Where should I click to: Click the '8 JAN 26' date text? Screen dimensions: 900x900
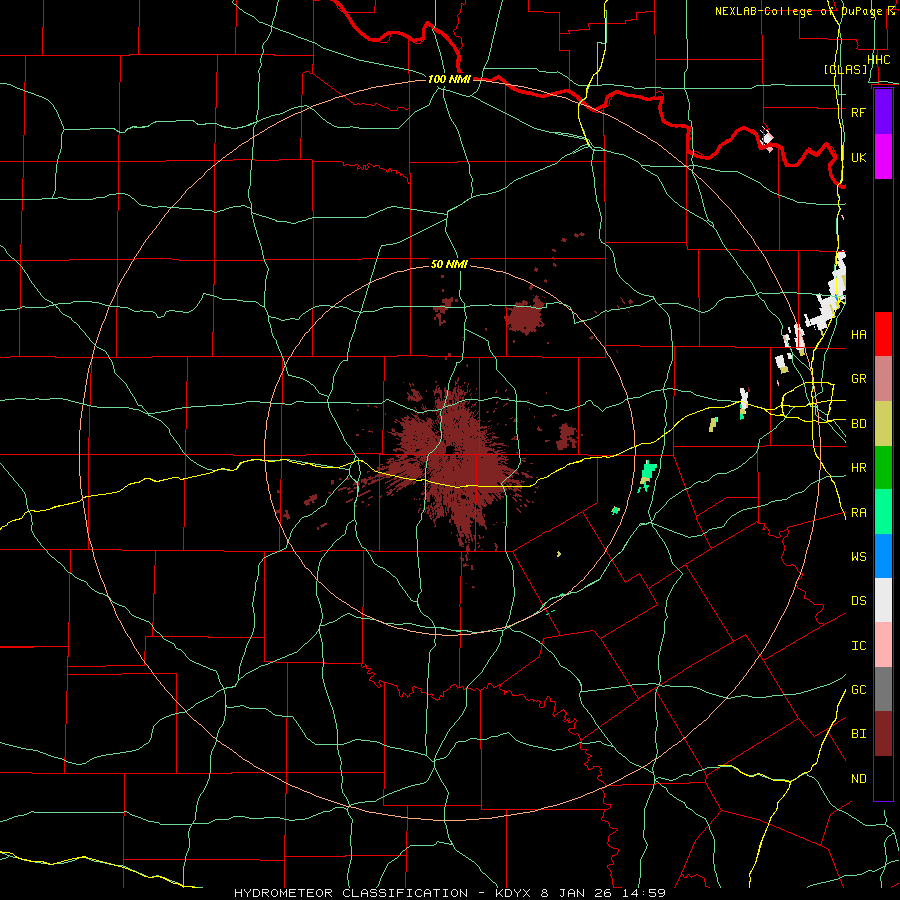pos(576,893)
